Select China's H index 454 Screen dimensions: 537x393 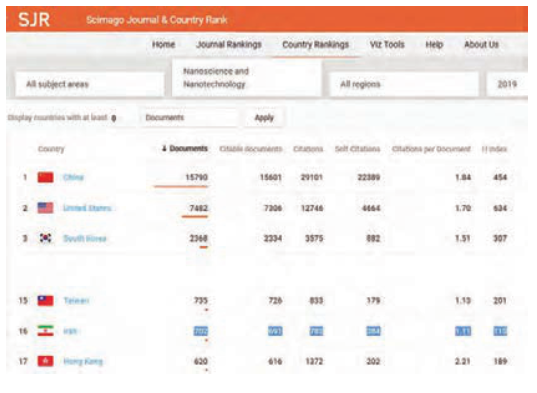[500, 177]
